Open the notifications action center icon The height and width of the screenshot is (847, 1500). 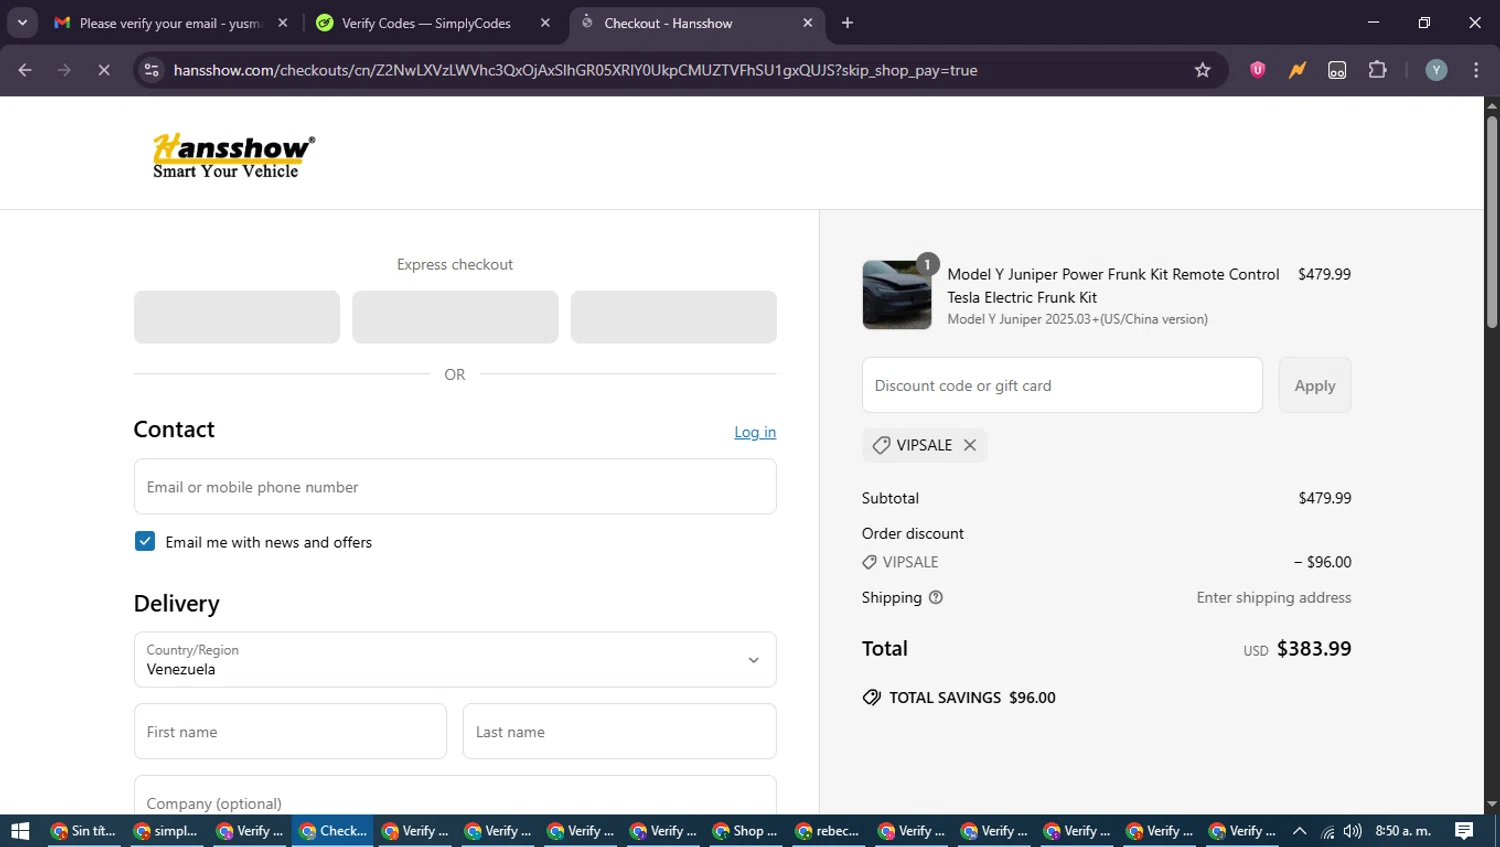[x=1464, y=831]
